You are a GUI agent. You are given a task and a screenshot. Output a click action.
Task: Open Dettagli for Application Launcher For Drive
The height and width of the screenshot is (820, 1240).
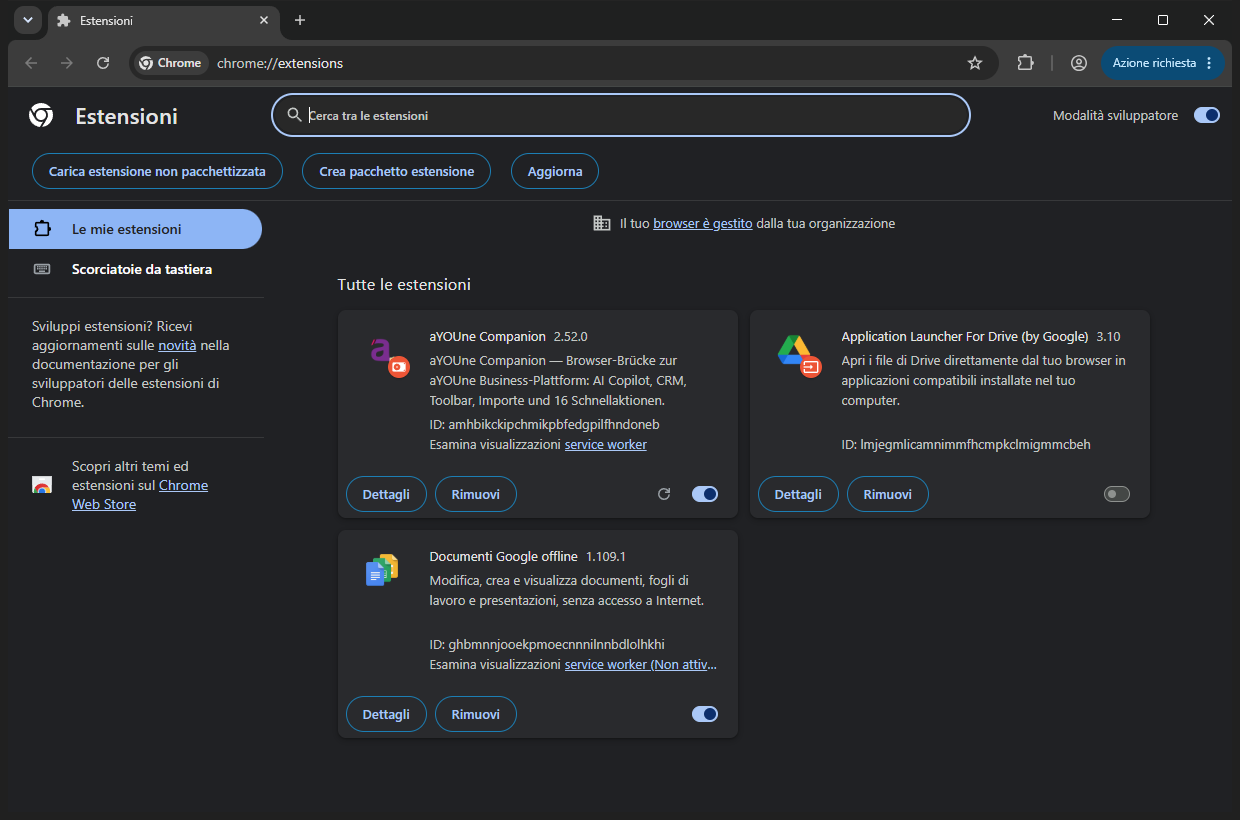[798, 494]
